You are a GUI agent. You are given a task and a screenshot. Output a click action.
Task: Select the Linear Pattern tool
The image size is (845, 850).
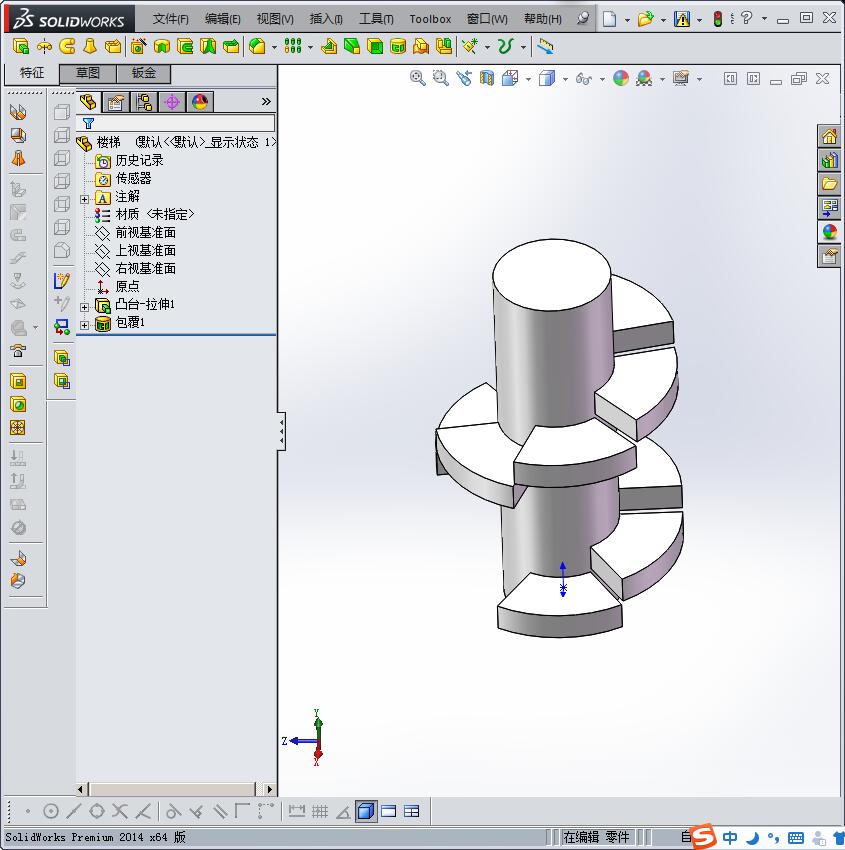pos(293,47)
